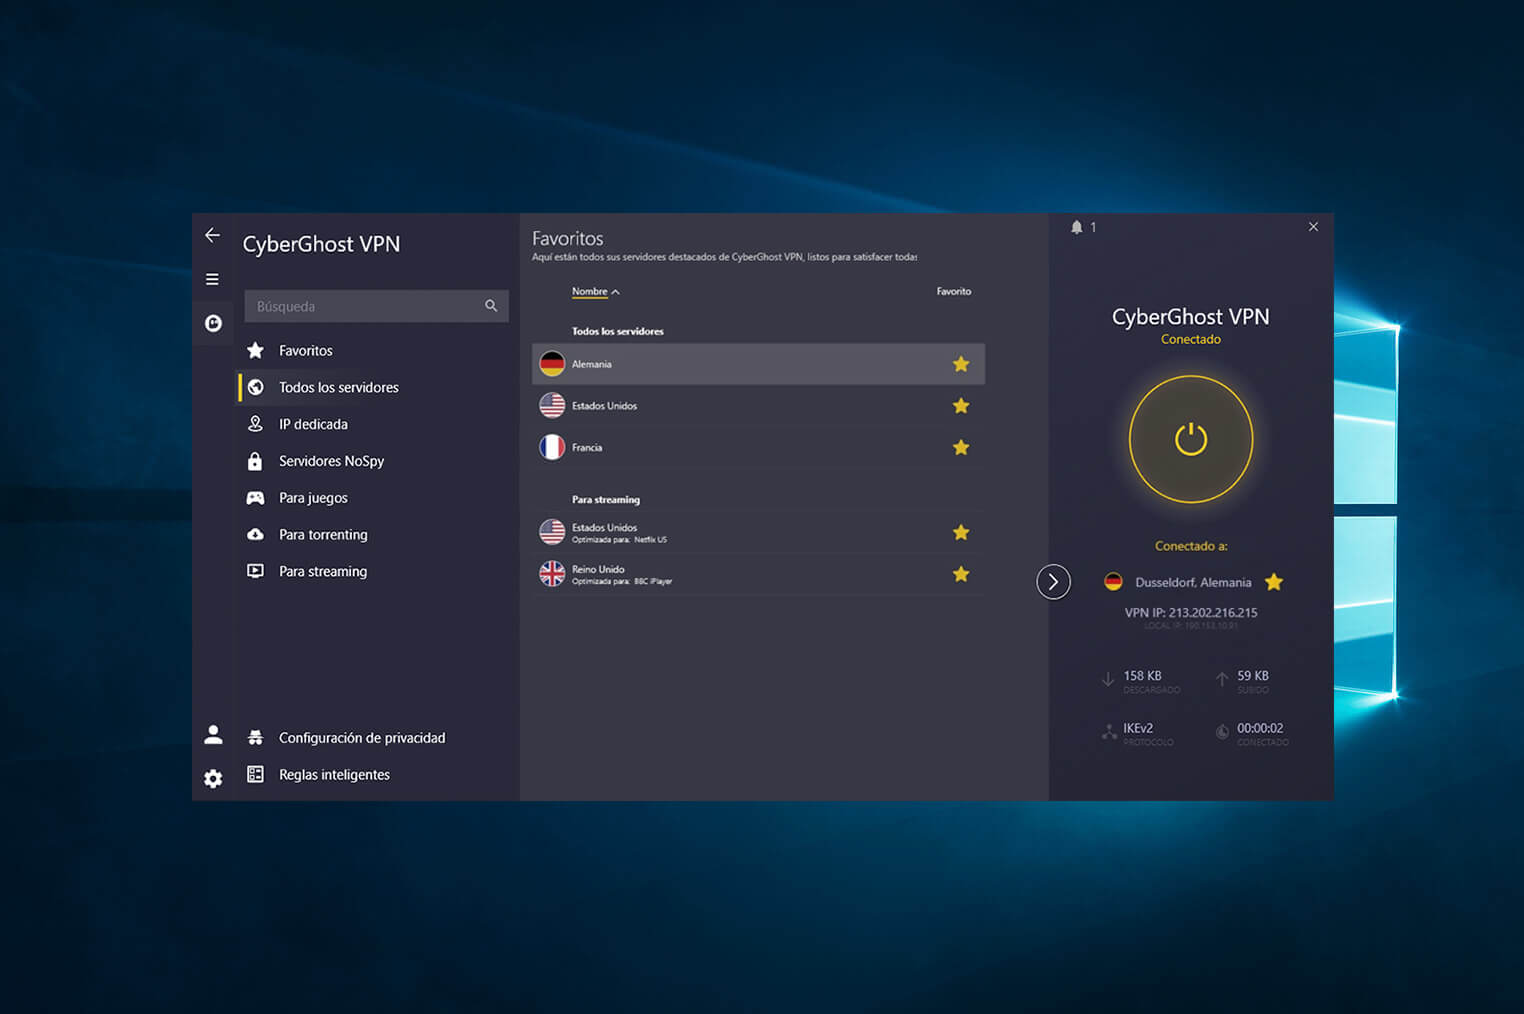1524x1014 pixels.
Task: Open the settings gear icon
Action: point(213,778)
